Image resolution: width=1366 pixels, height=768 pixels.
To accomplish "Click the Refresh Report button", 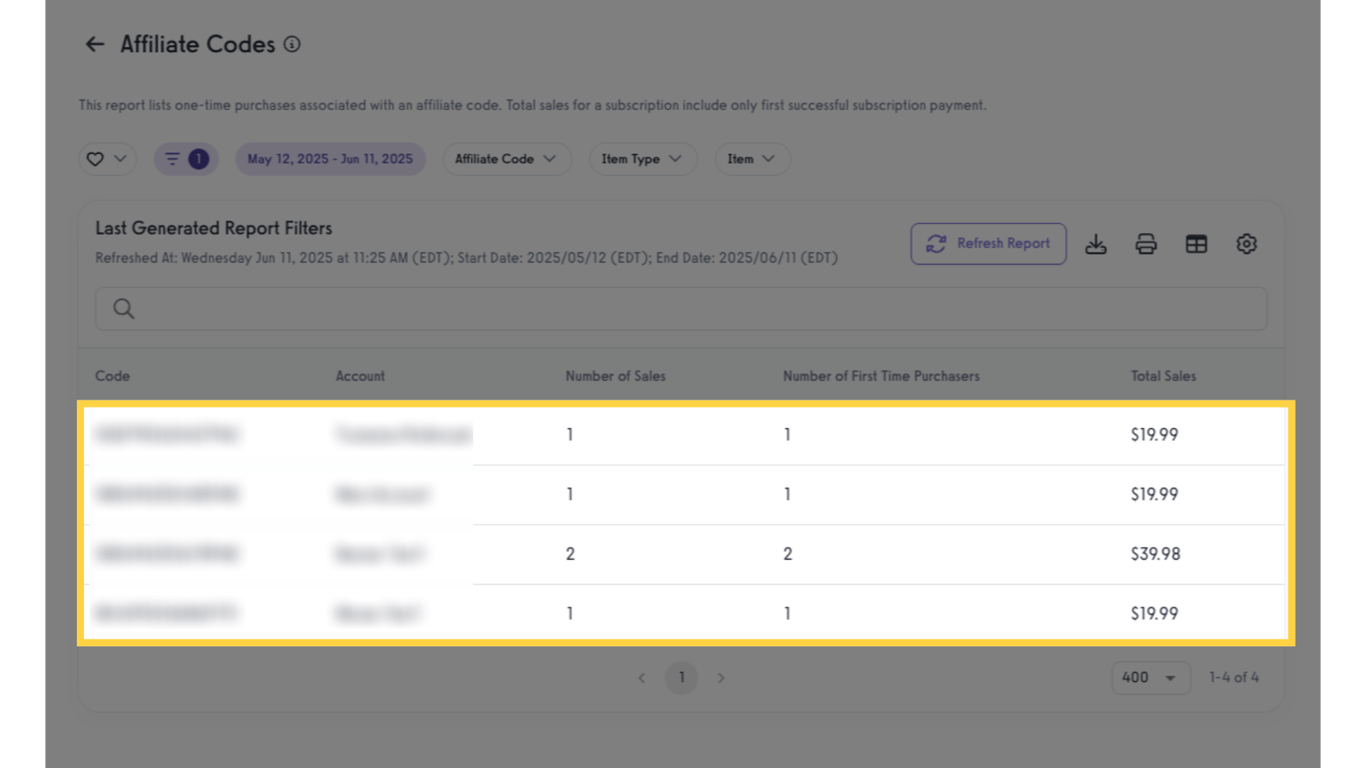I will pyautogui.click(x=988, y=243).
